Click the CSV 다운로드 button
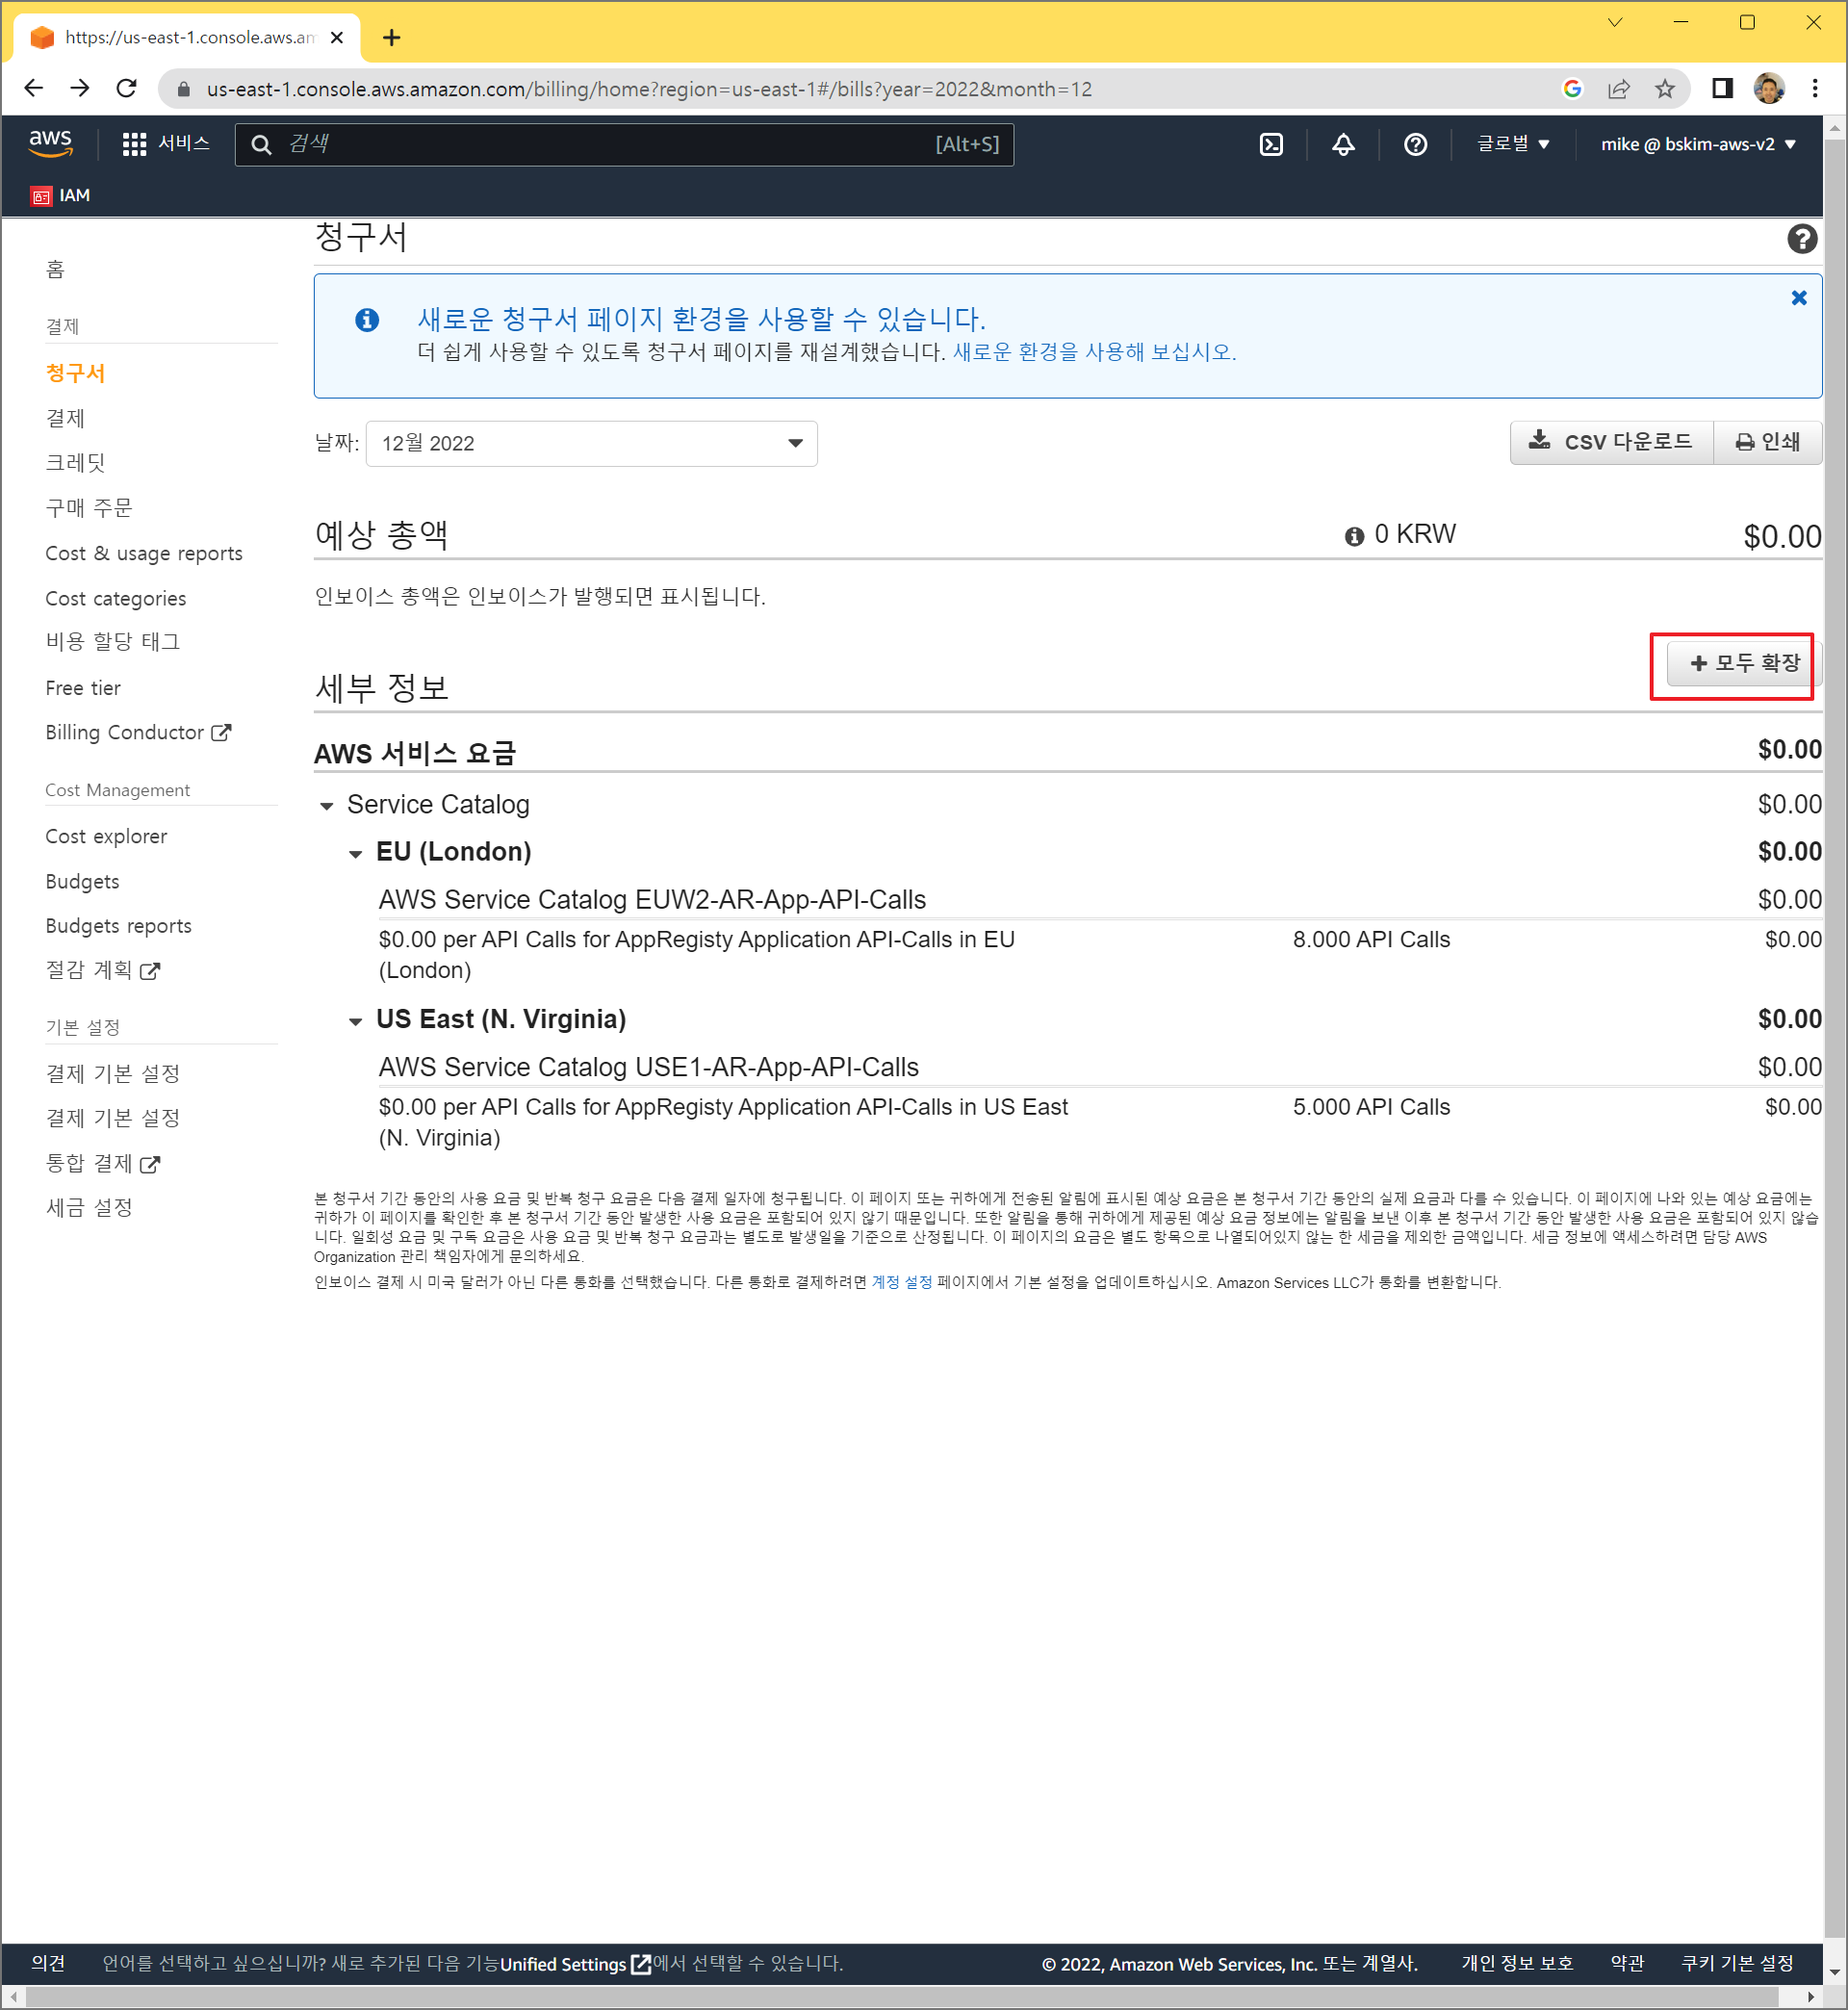The height and width of the screenshot is (2010, 1848). coord(1610,442)
